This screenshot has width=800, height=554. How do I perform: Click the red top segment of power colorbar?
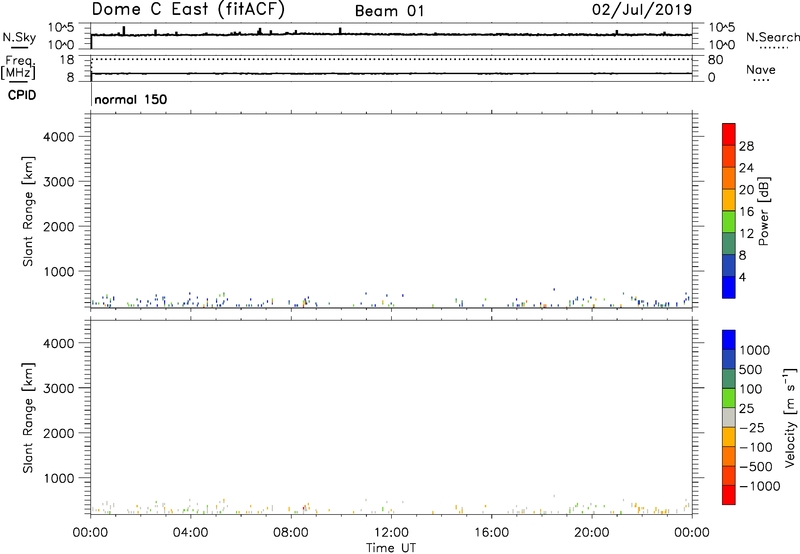click(729, 134)
